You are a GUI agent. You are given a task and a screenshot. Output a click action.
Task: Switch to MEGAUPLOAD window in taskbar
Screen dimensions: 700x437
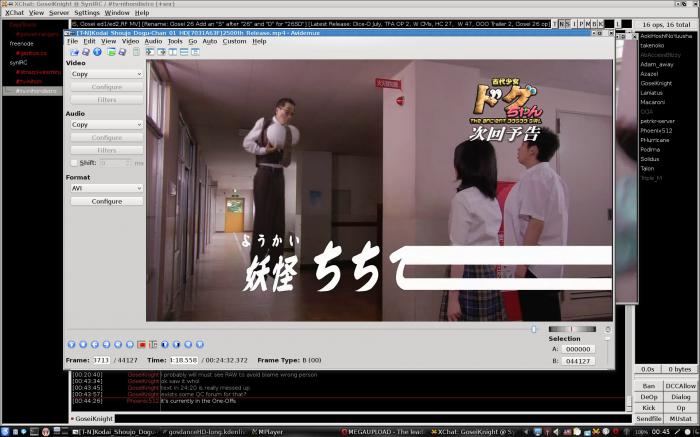click(x=383, y=432)
